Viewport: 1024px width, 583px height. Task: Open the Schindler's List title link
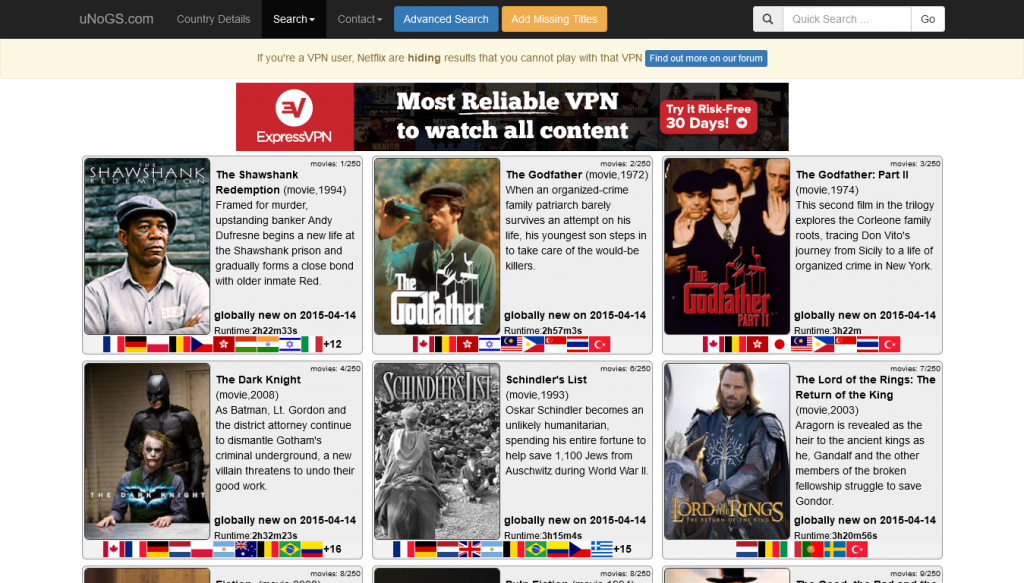(x=546, y=379)
